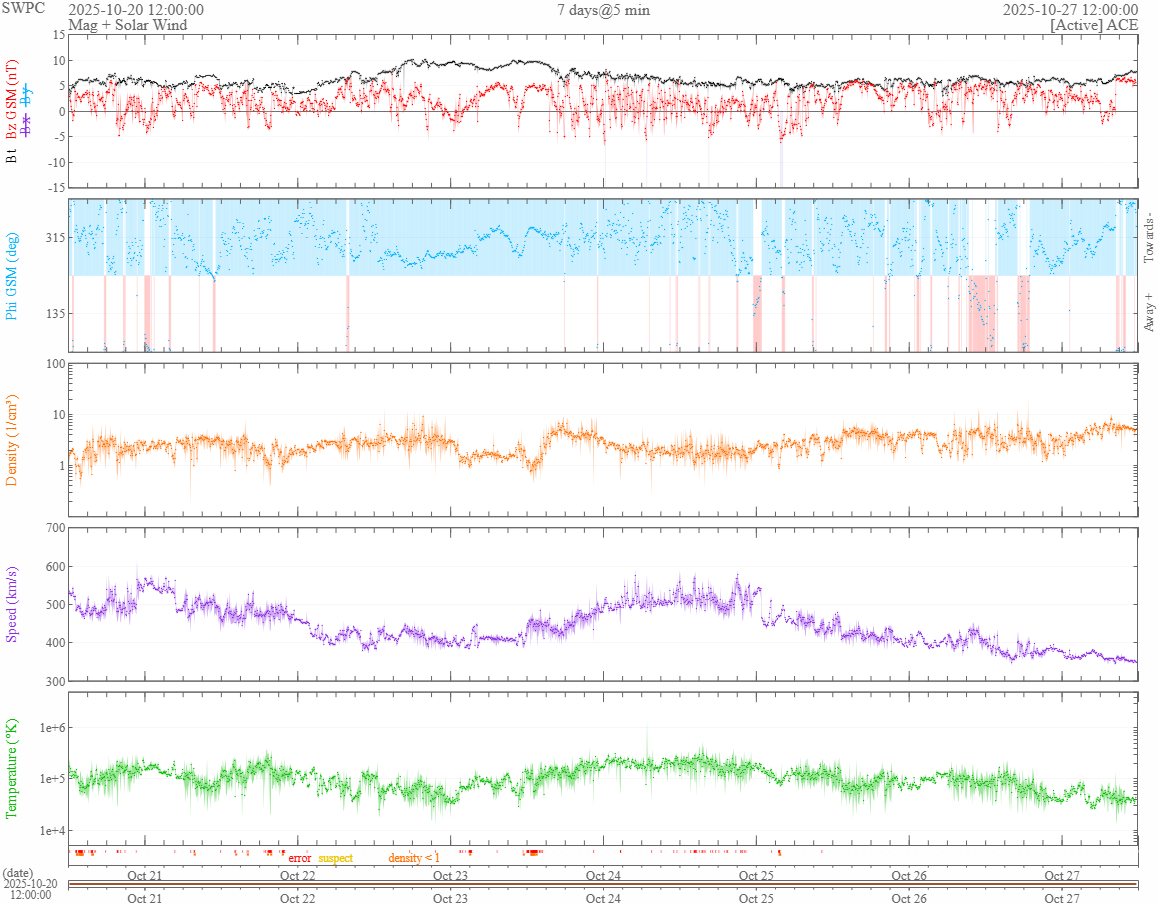Click the start date 2025-10-20 12:00:00 header

pos(136,10)
